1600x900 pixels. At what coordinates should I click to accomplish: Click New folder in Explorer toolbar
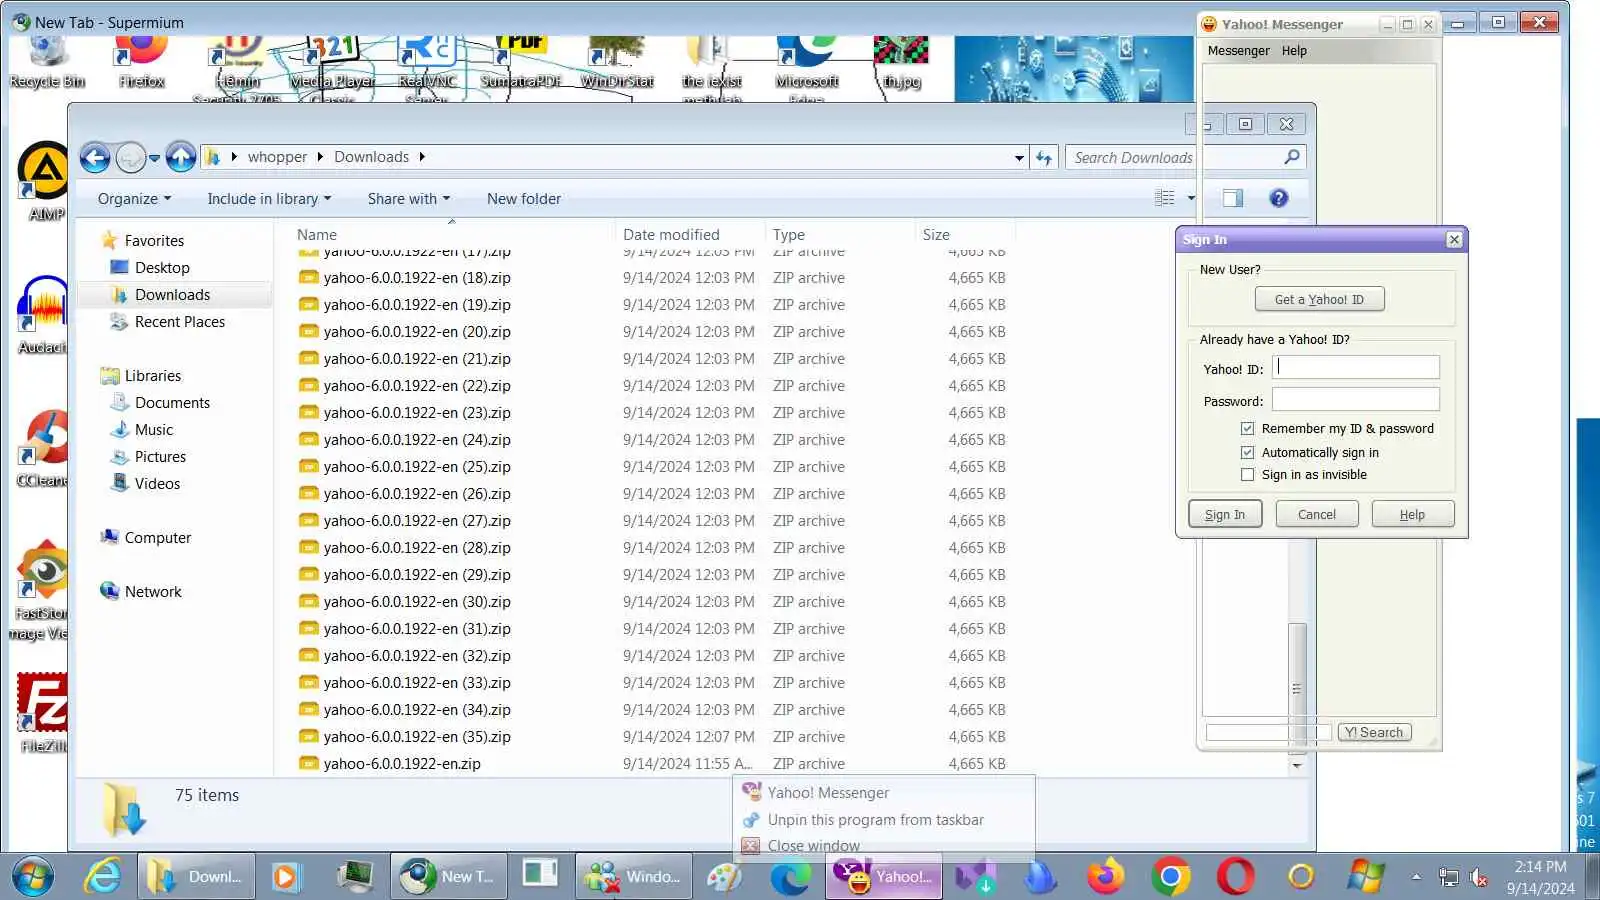click(524, 198)
